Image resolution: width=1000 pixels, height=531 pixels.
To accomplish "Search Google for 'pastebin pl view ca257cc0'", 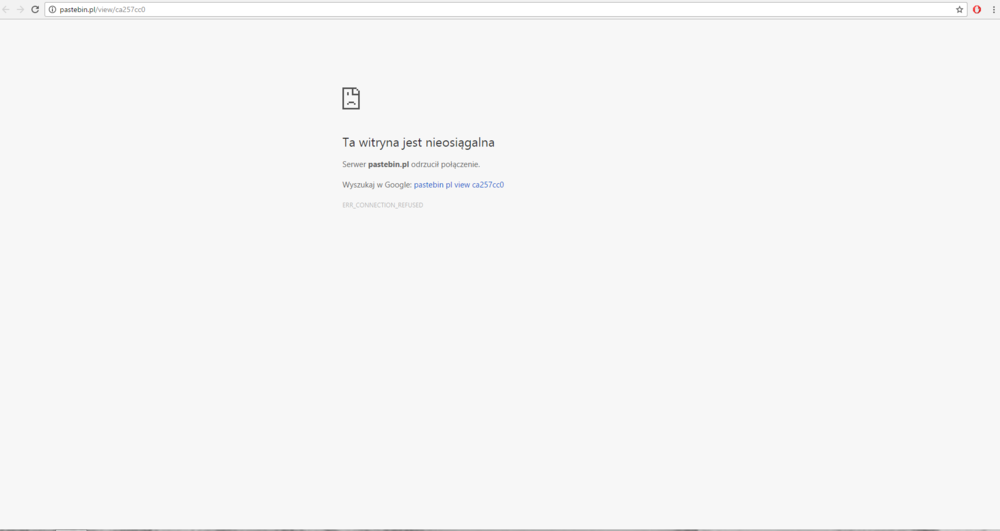I will [459, 185].
